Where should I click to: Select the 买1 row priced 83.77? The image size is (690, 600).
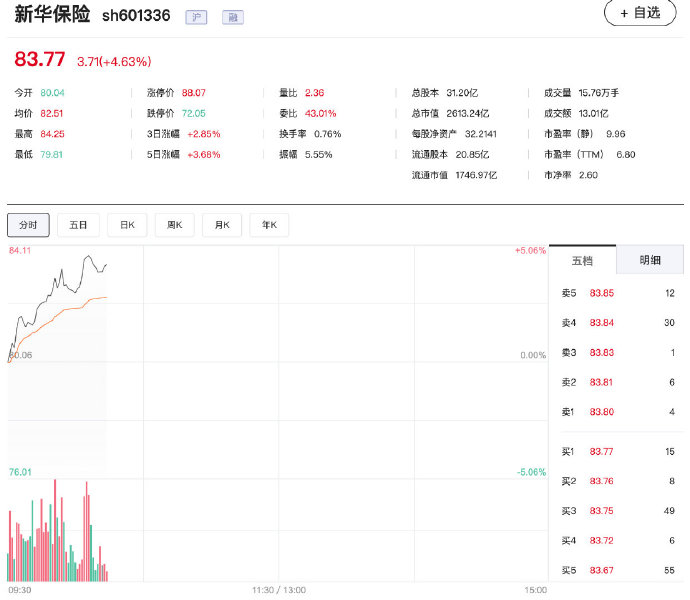(618, 452)
